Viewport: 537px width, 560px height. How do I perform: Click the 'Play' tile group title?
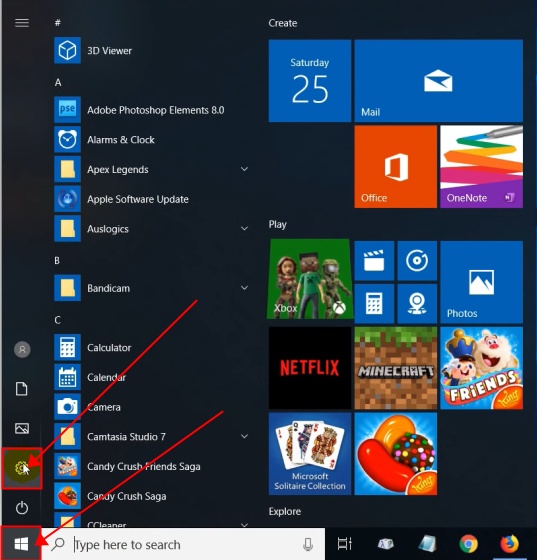coord(277,225)
